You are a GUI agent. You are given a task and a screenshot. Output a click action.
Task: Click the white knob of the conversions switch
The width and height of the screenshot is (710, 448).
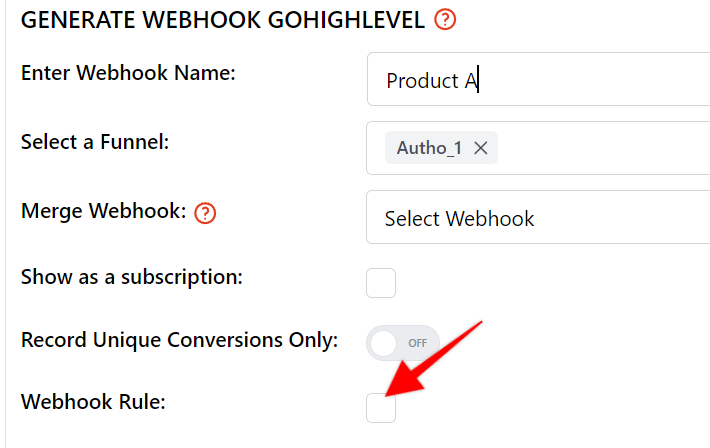point(384,343)
